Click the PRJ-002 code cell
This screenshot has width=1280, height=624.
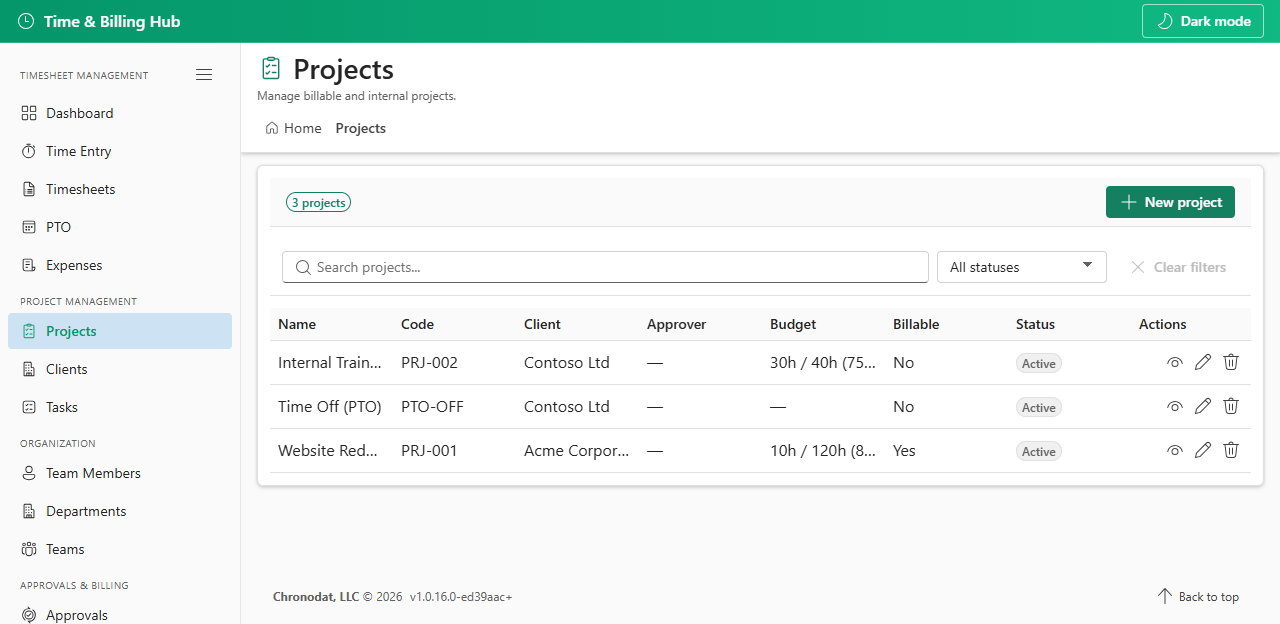tap(429, 362)
